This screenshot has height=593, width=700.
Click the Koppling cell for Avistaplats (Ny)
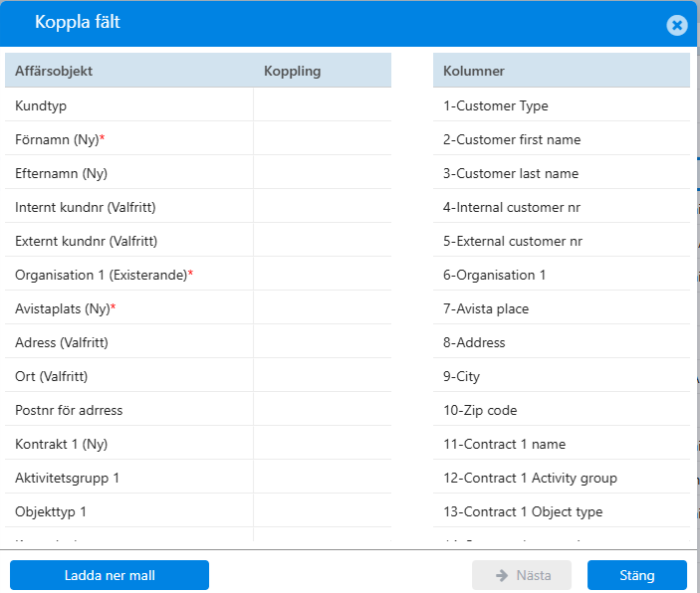click(x=322, y=309)
